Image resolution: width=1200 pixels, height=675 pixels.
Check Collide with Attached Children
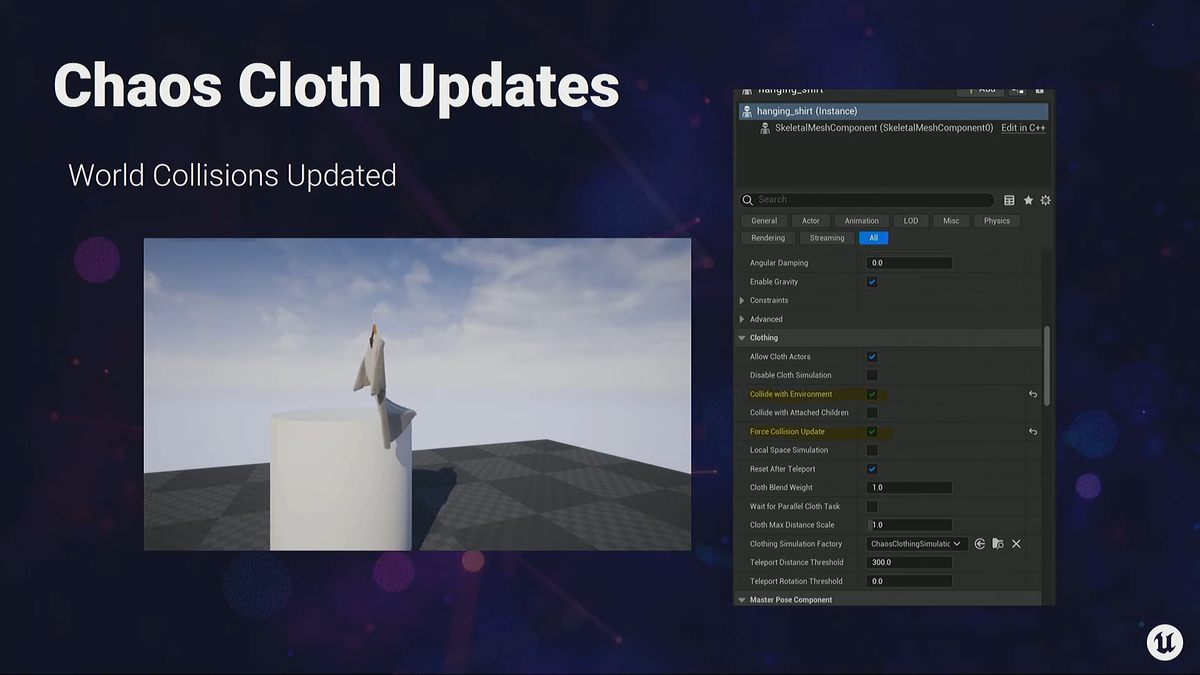(872, 413)
